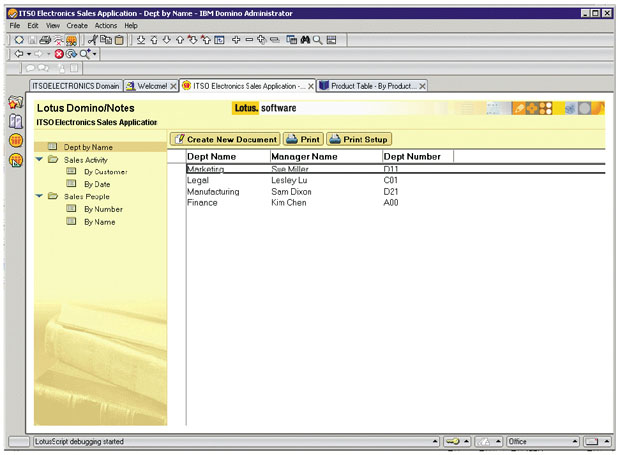Open the By Number view
Screen dimensions: 620x455
click(x=103, y=209)
